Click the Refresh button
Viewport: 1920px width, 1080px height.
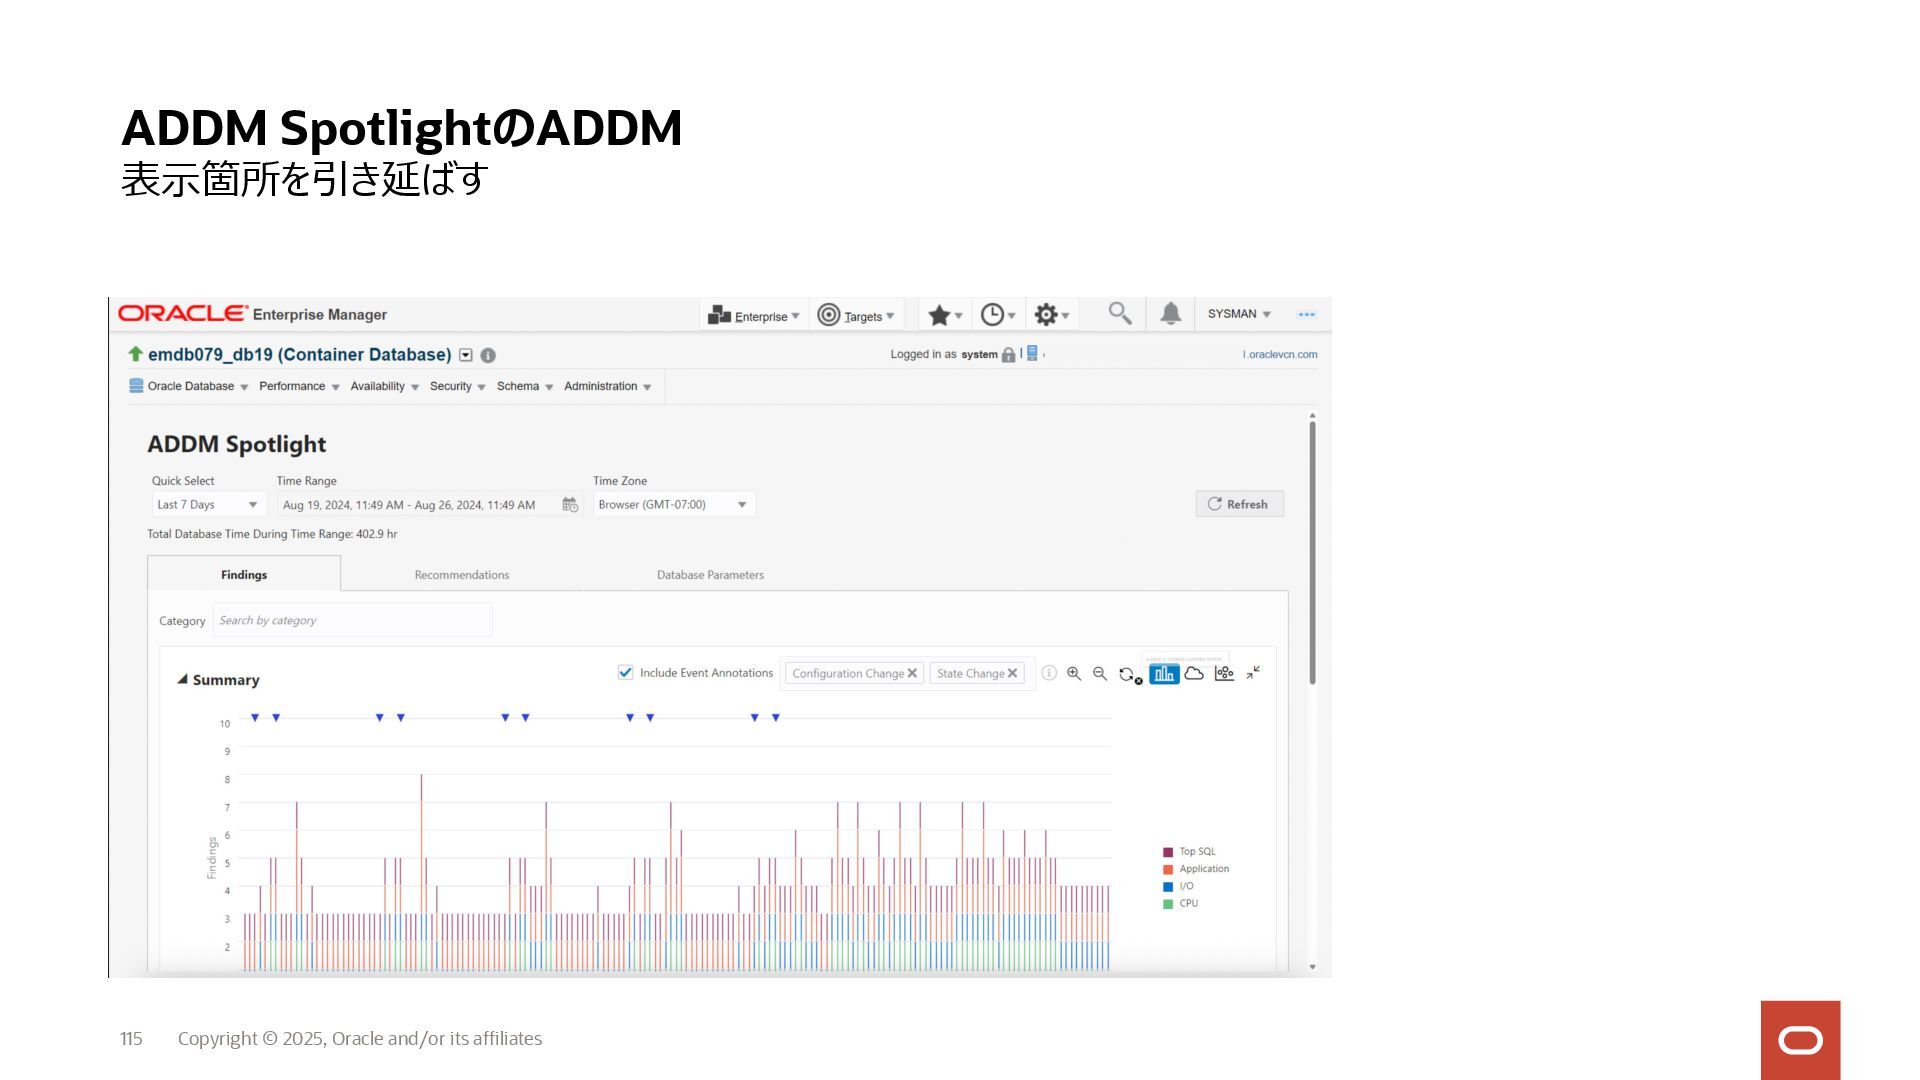pyautogui.click(x=1239, y=504)
